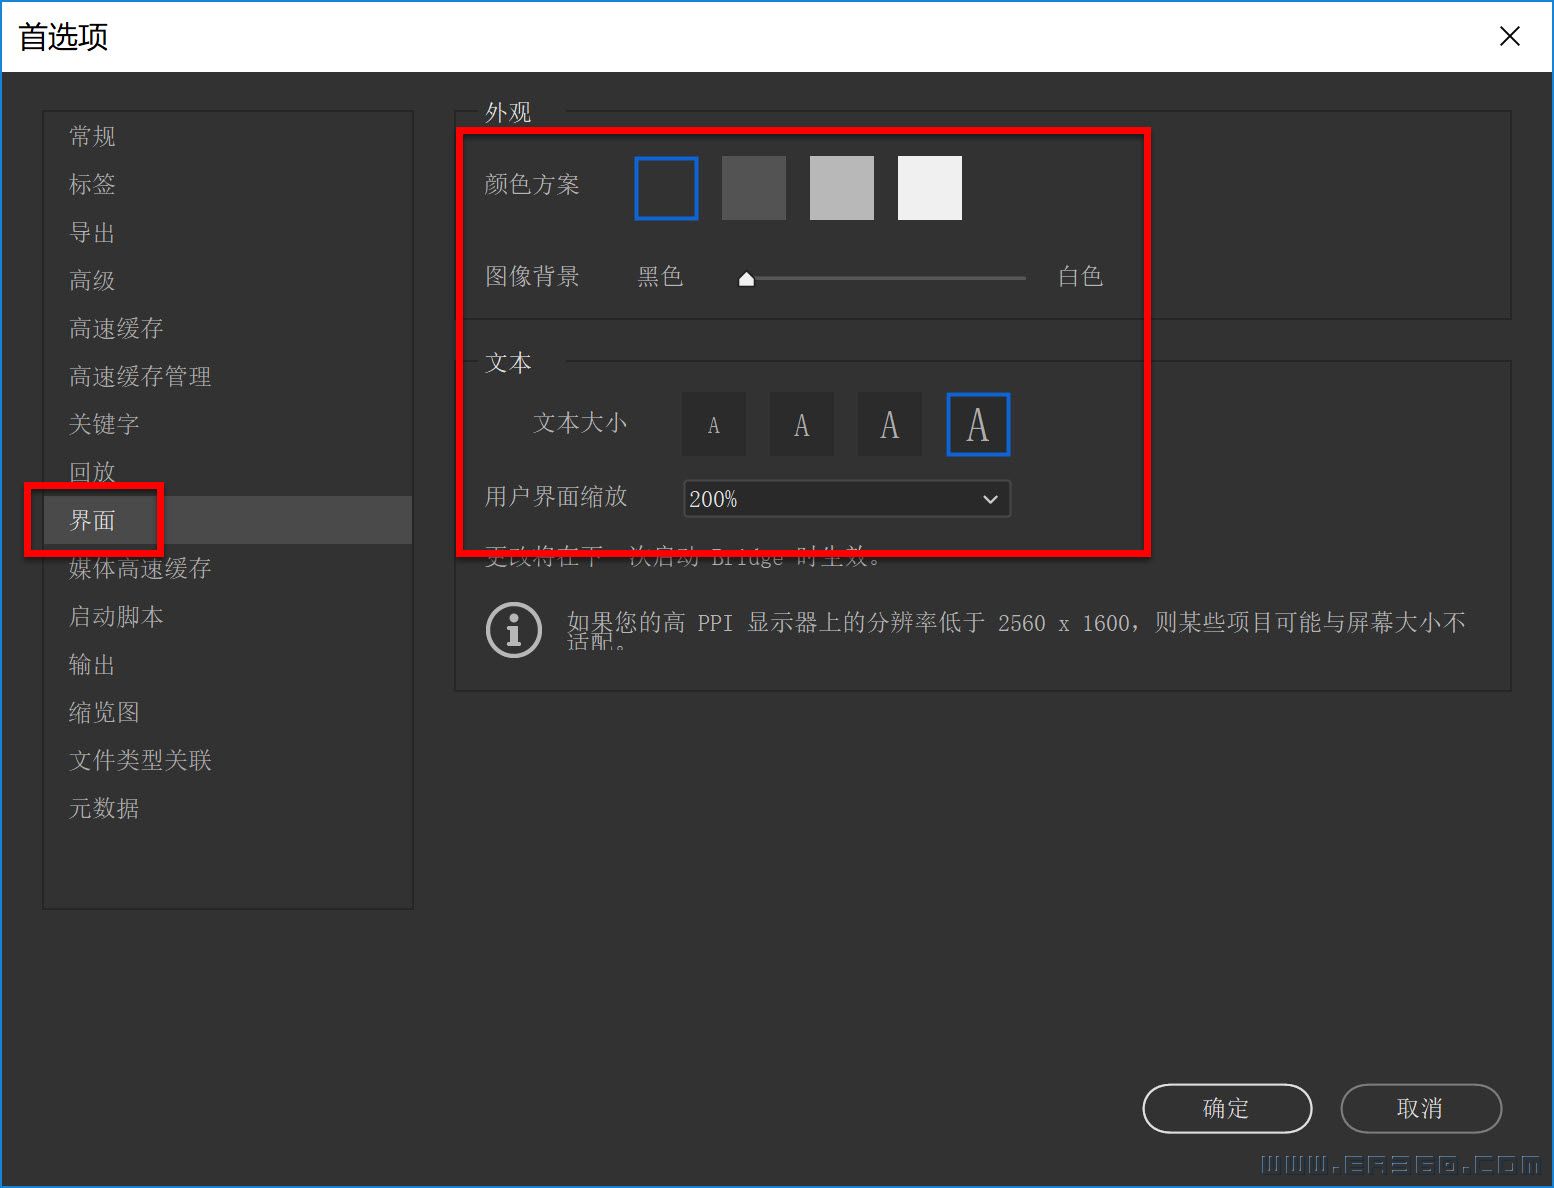Choose the second smallest text size
Image resolution: width=1554 pixels, height=1188 pixels.
click(801, 423)
